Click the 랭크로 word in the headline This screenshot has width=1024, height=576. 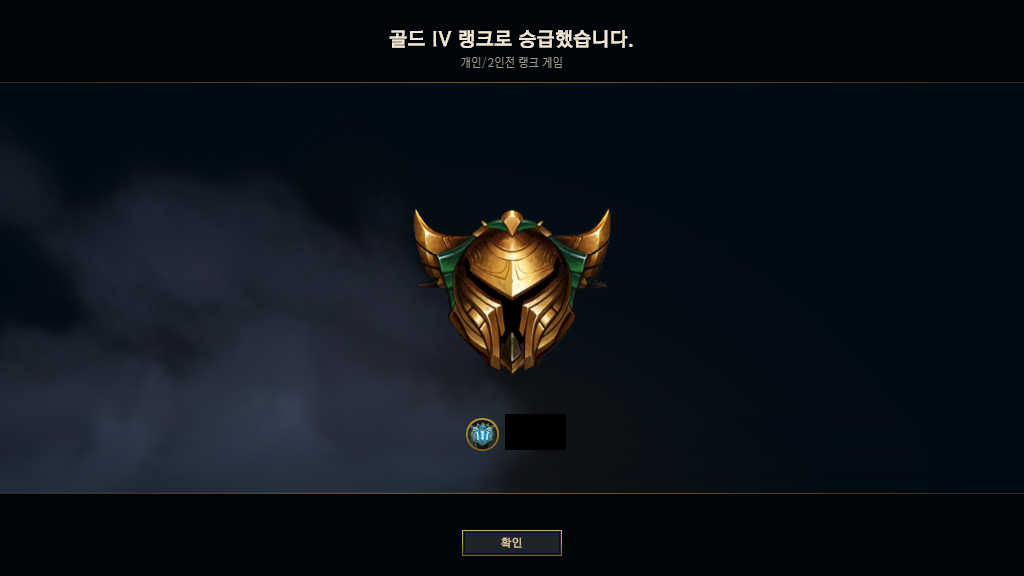485,39
